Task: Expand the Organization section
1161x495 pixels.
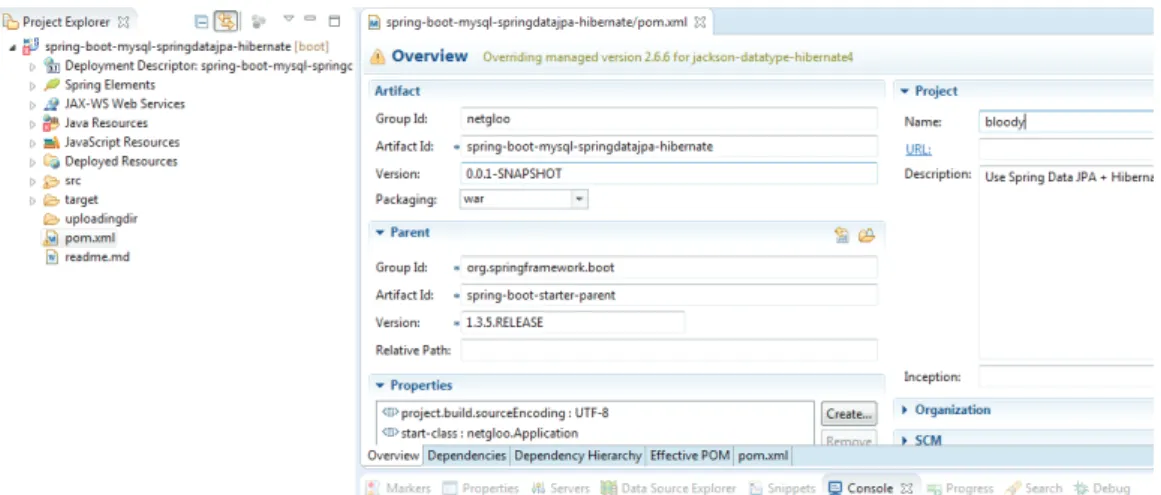Action: (x=905, y=410)
